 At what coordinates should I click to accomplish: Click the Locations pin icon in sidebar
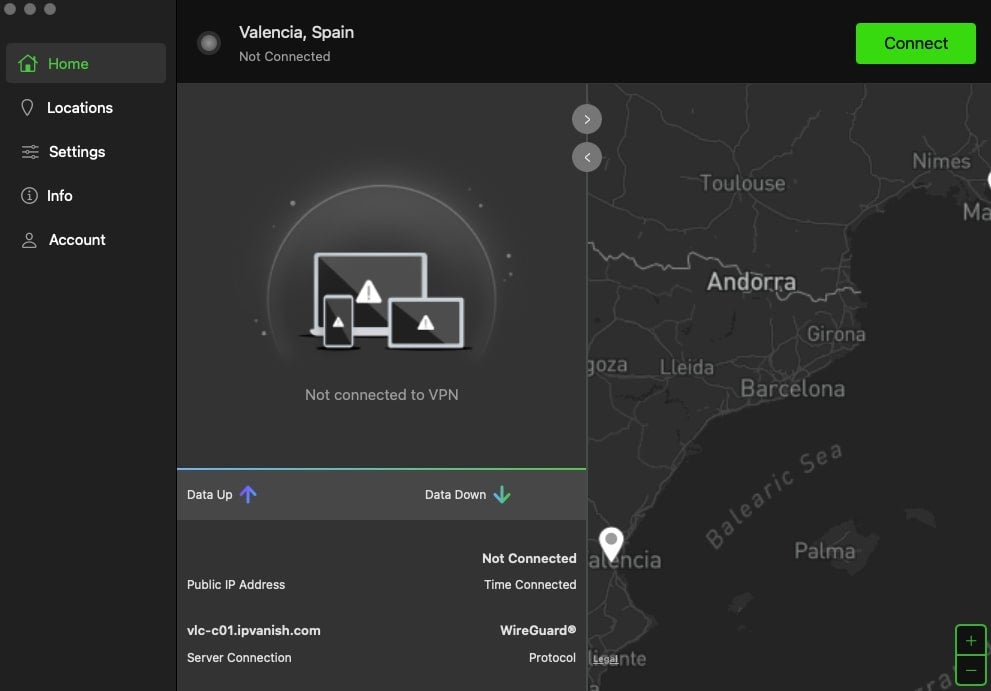[x=28, y=108]
